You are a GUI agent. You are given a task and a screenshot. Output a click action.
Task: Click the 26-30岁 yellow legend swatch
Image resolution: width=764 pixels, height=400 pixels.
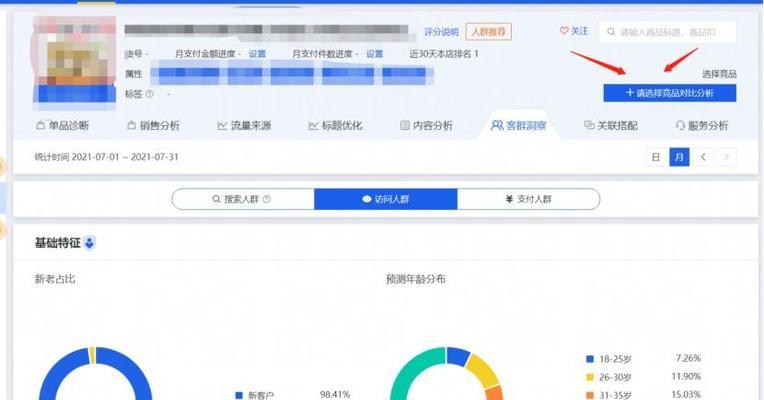[590, 377]
